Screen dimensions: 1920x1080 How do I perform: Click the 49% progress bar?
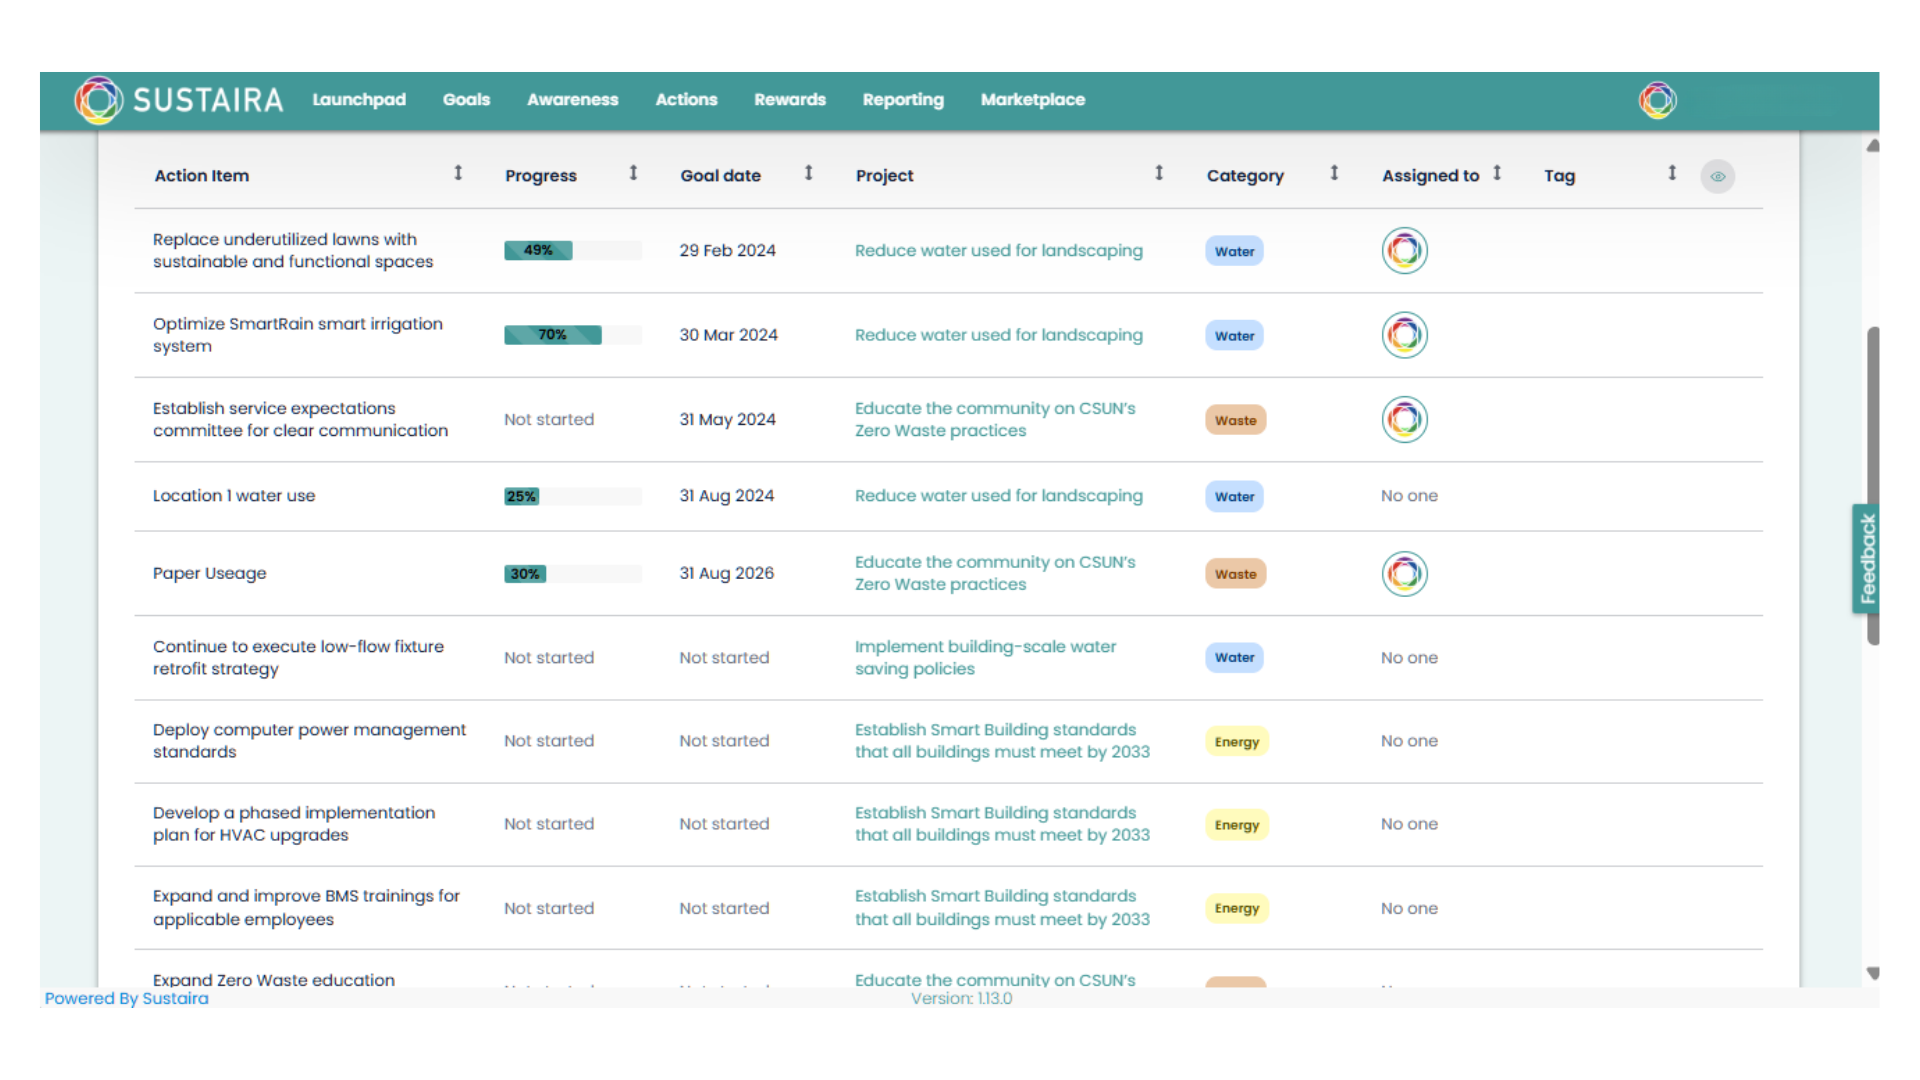pyautogui.click(x=537, y=250)
